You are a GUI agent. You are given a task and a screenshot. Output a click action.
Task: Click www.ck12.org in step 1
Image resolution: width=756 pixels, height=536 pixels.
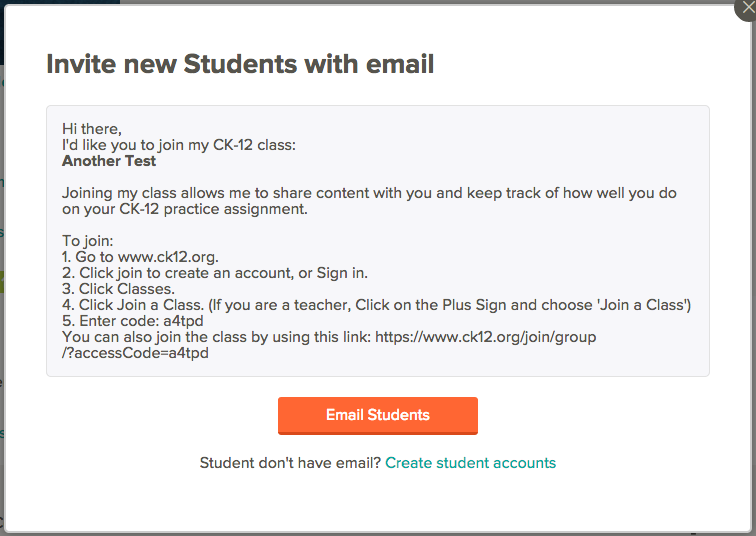(x=168, y=257)
